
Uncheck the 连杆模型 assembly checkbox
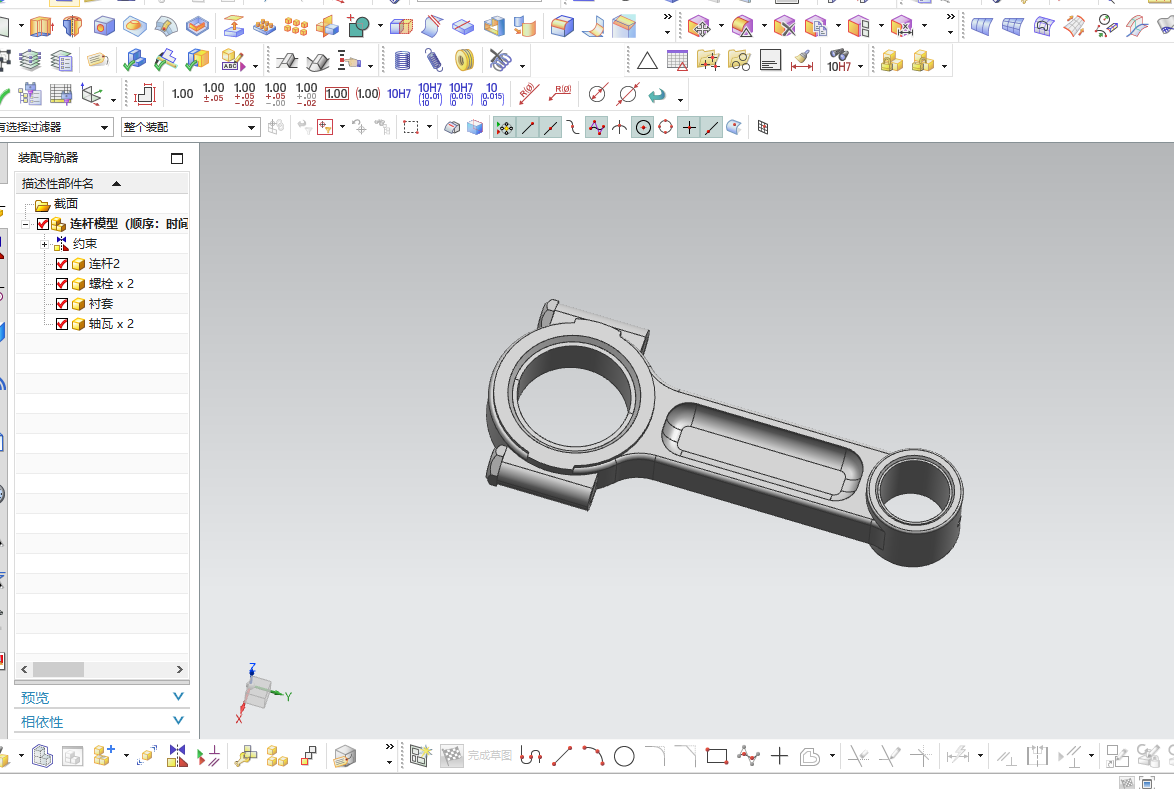point(43,224)
